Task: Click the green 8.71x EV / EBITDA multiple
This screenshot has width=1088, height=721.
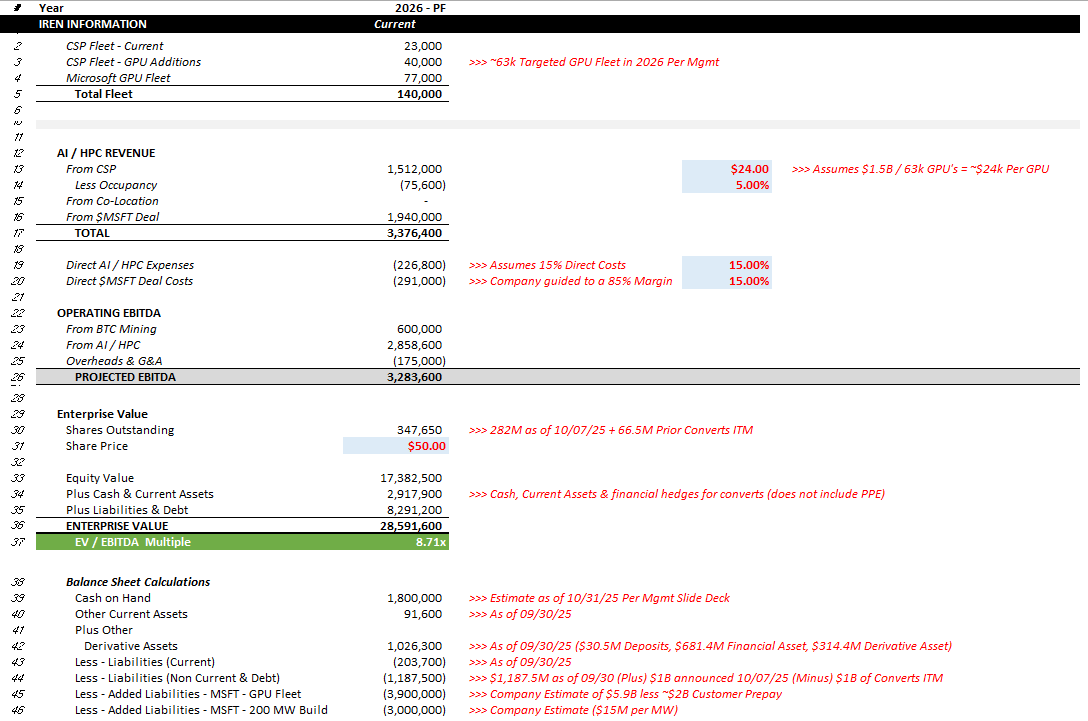Action: [431, 542]
